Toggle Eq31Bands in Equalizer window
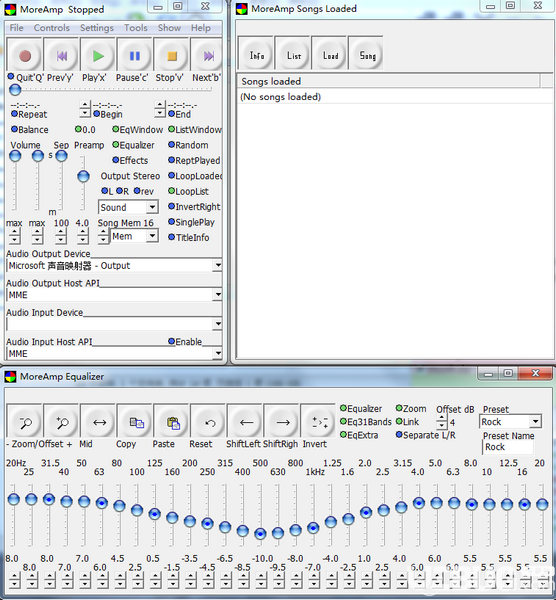This screenshot has height=600, width=556. click(366, 422)
